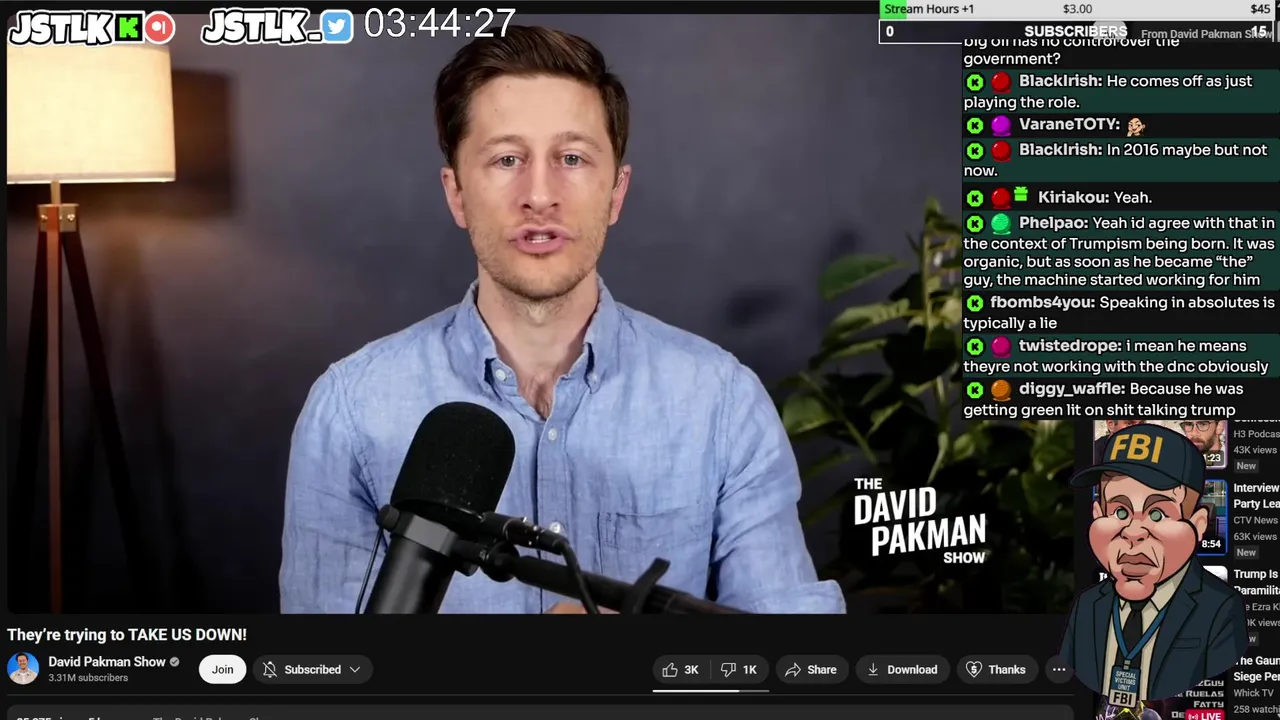Click the JSTLK Twitter bird icon

click(338, 27)
